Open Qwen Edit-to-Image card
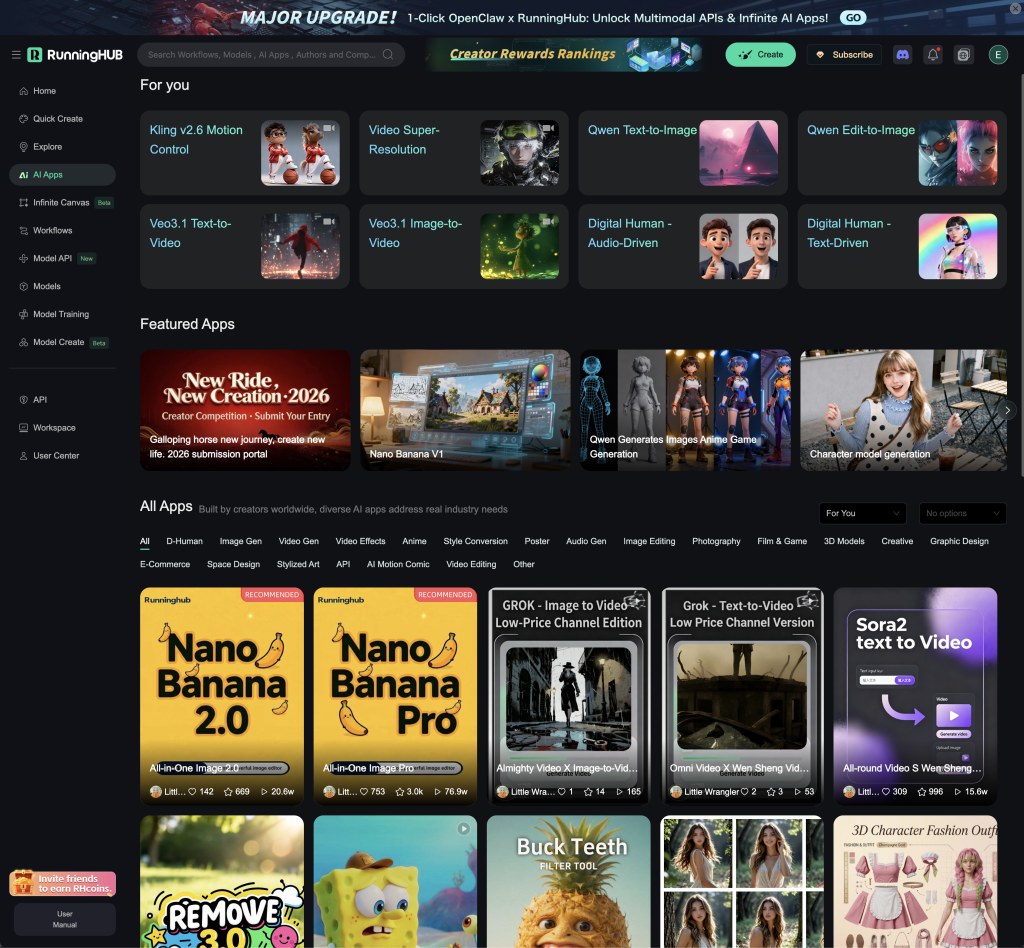This screenshot has width=1024, height=948. 902,153
